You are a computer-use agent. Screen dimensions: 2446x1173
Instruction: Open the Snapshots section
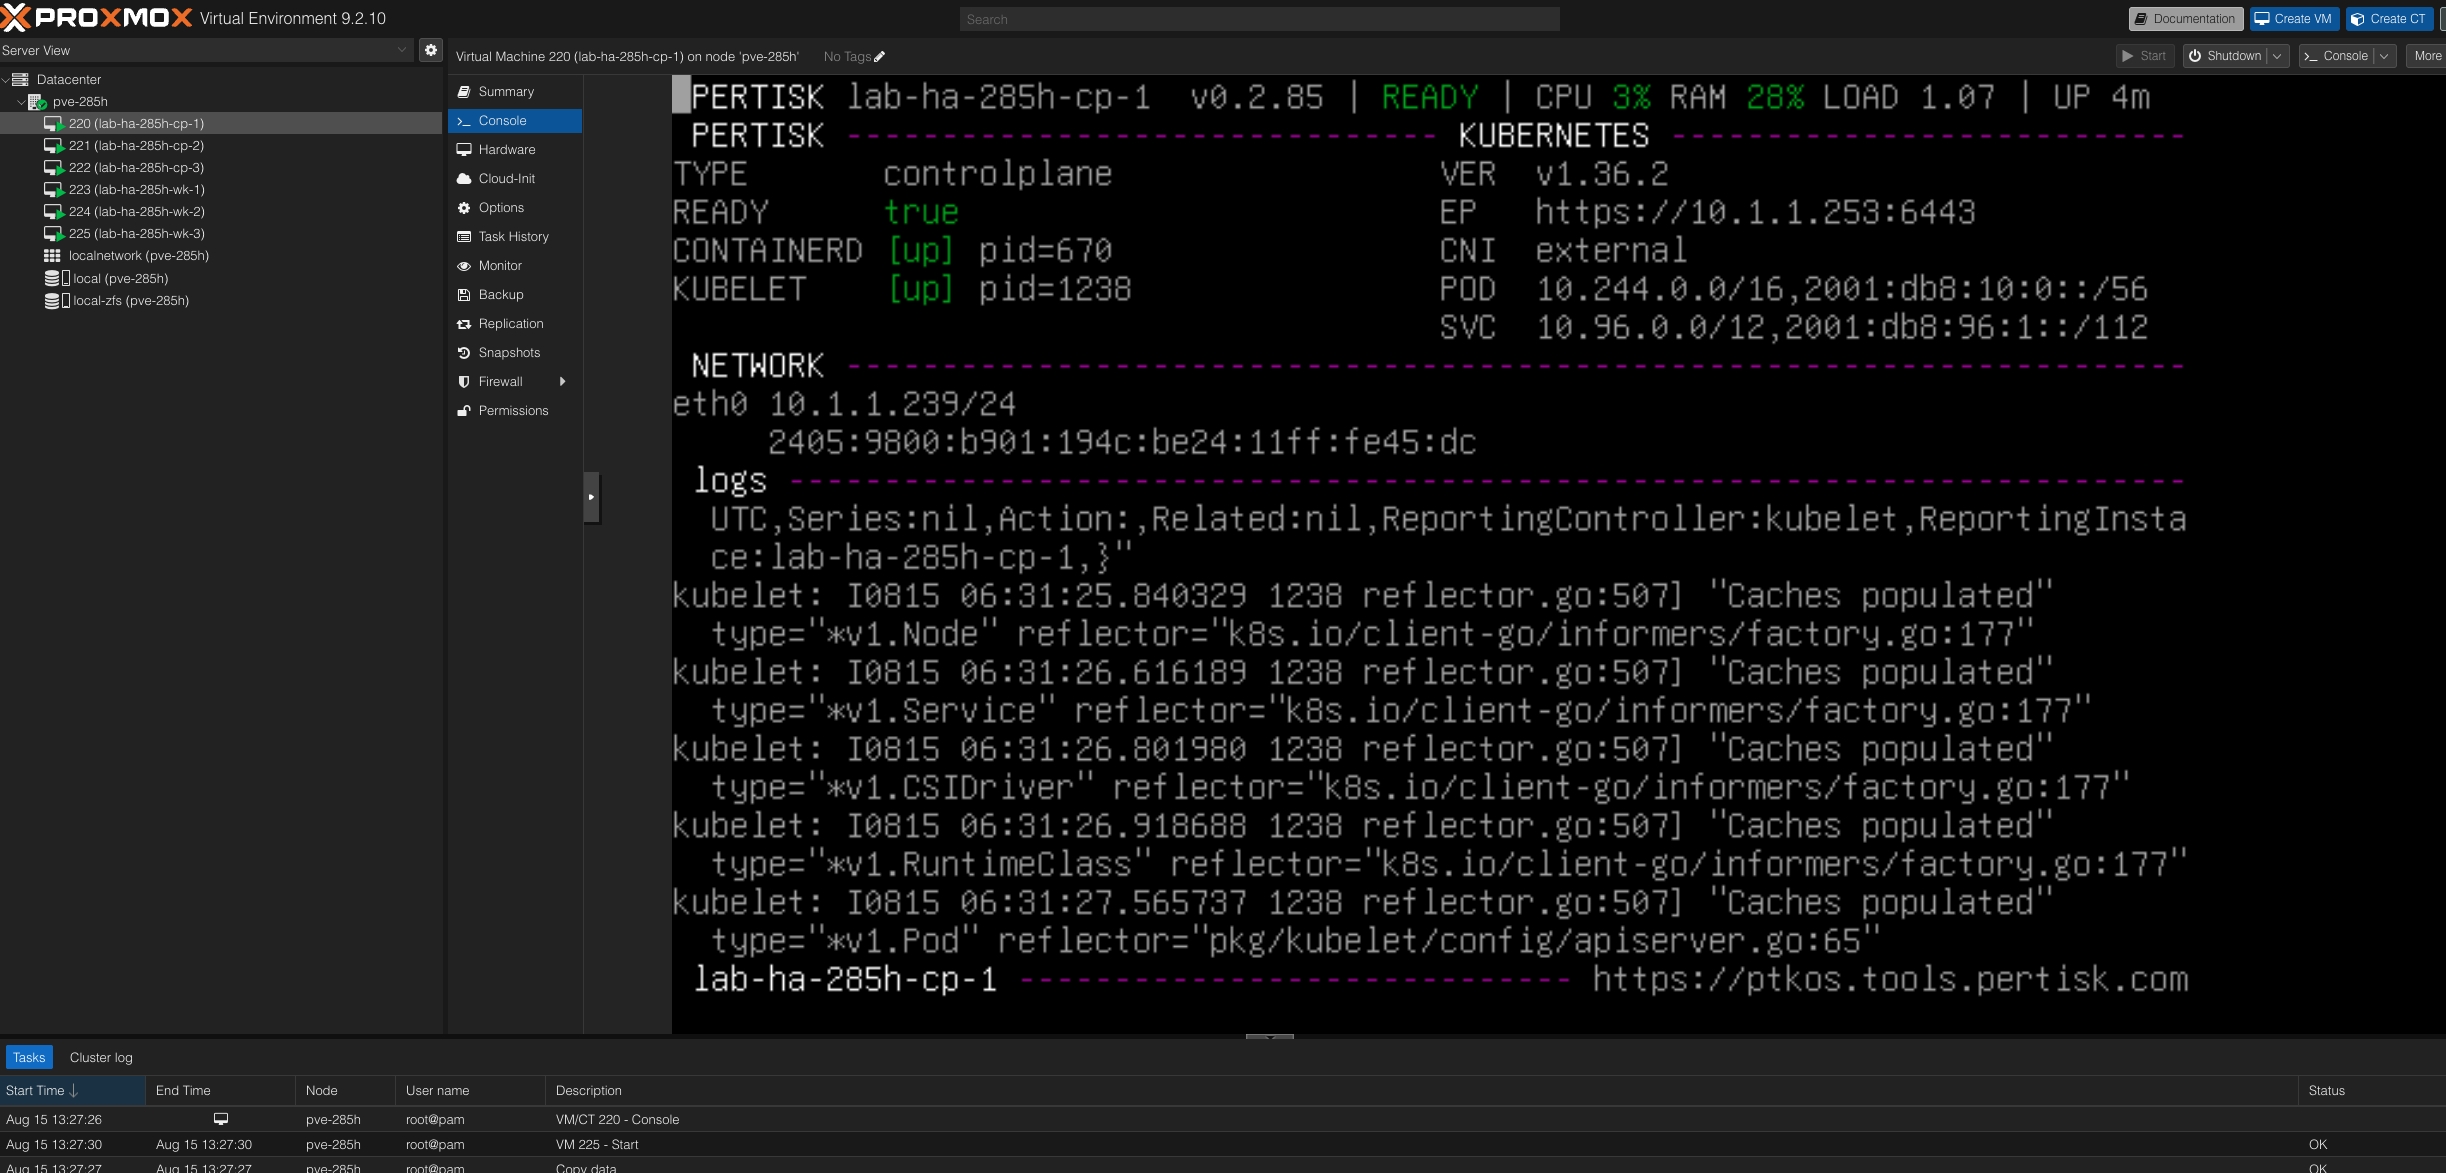click(x=515, y=353)
